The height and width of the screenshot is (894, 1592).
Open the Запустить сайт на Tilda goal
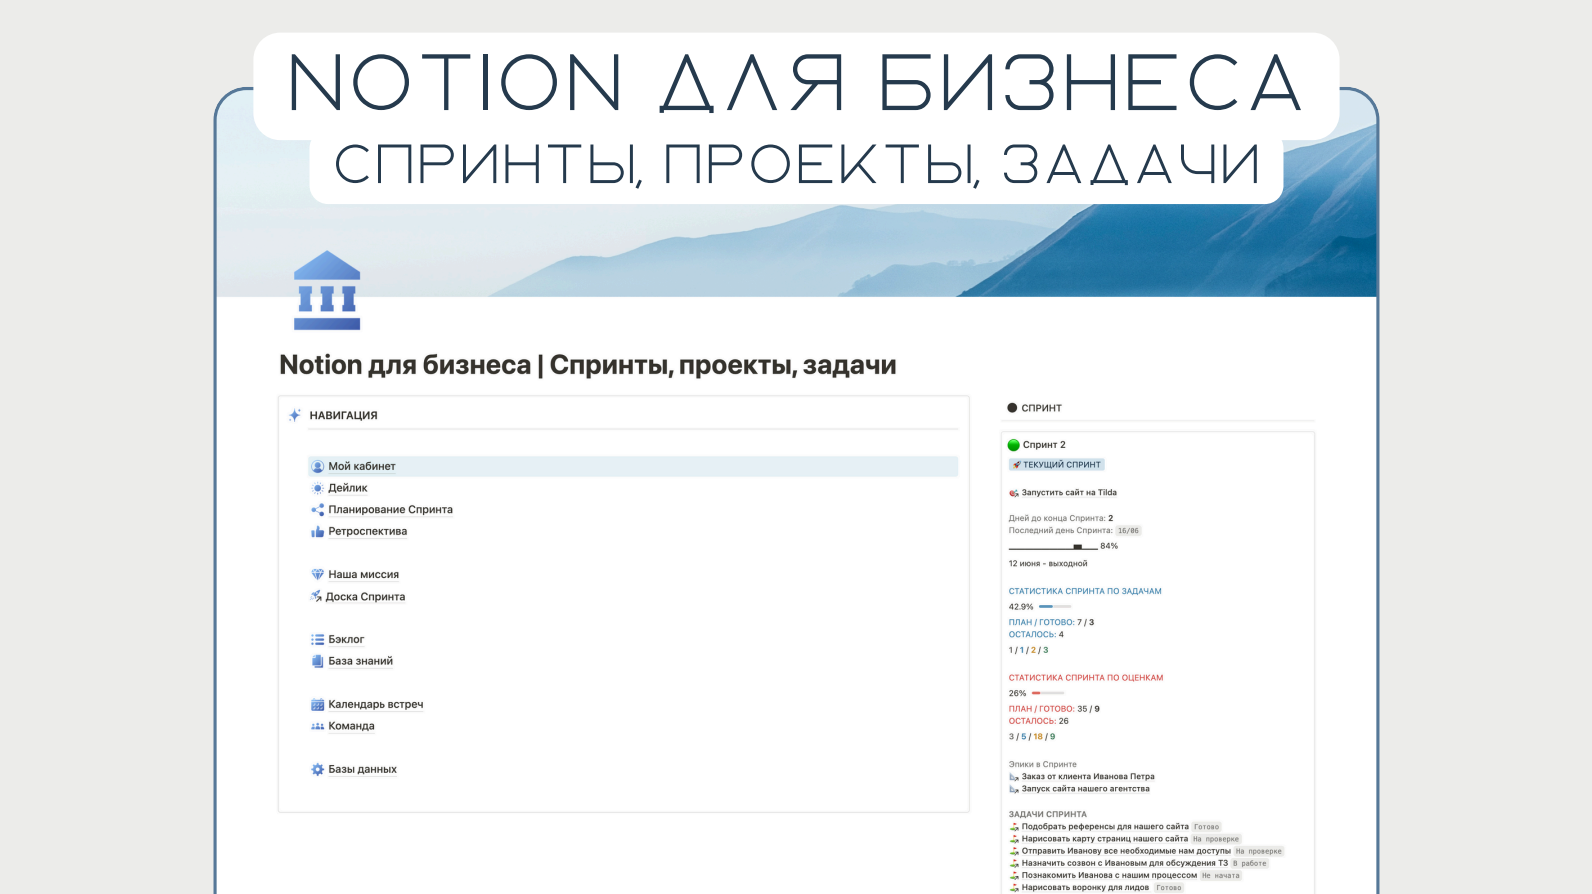(x=1068, y=493)
